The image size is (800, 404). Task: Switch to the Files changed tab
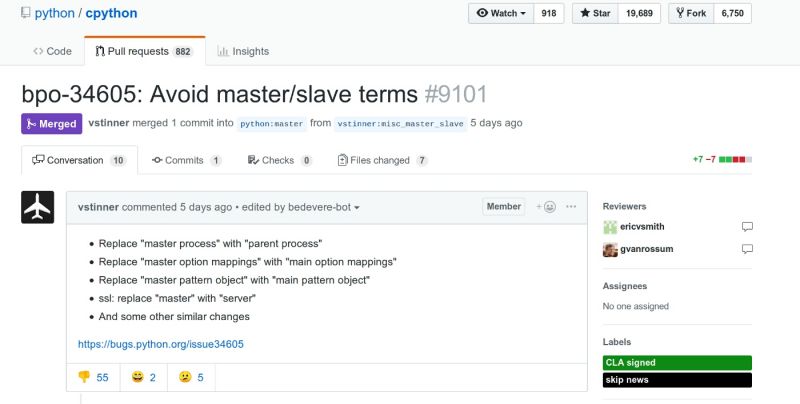[x=382, y=160]
